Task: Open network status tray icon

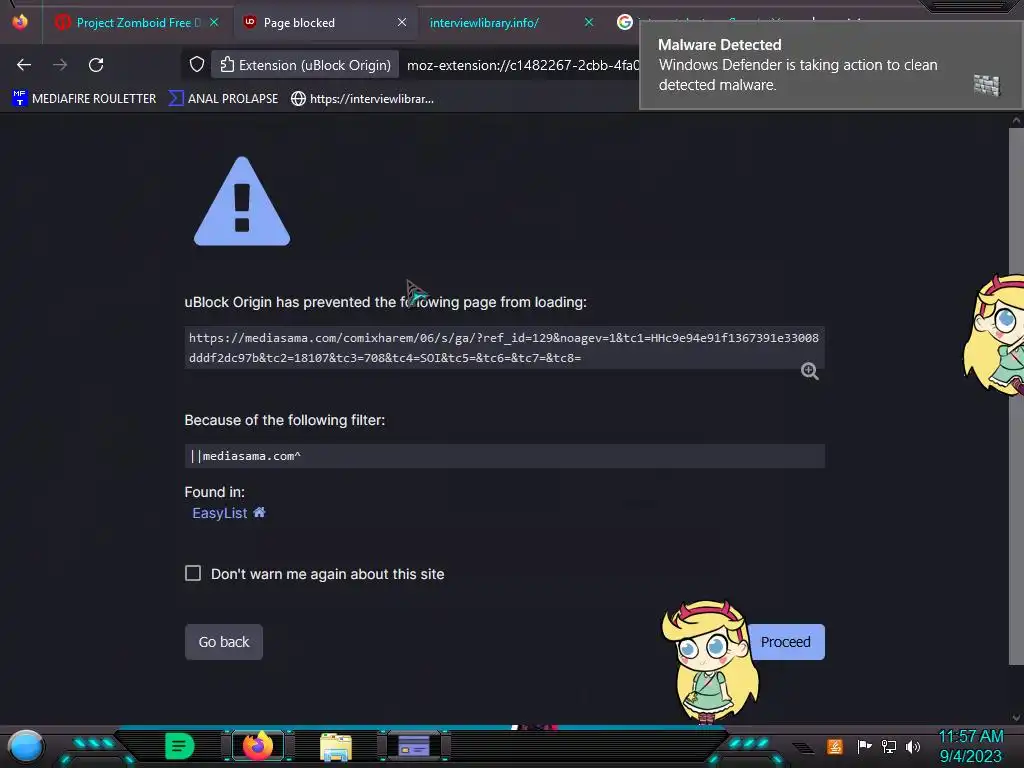Action: (x=888, y=746)
